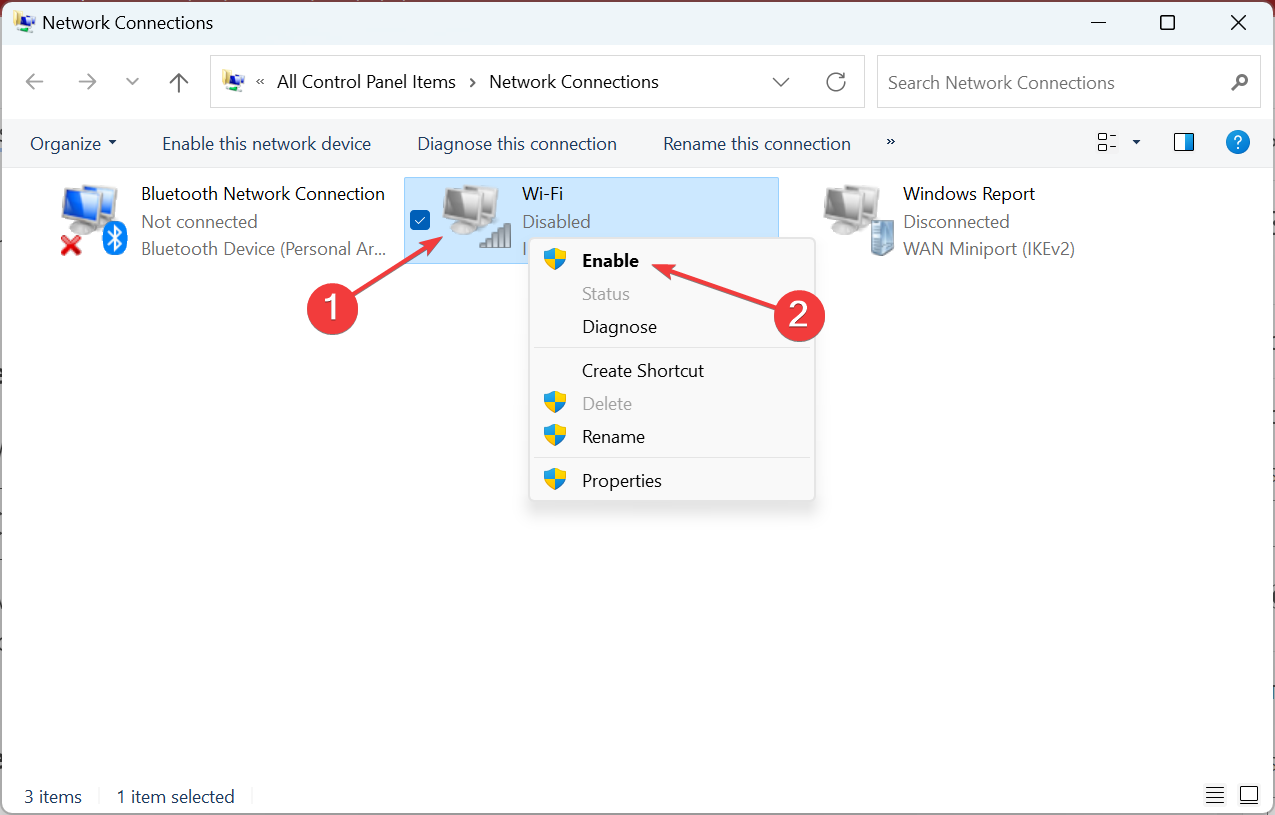Click the address bar control panel icon
The image size is (1275, 815).
(x=233, y=81)
